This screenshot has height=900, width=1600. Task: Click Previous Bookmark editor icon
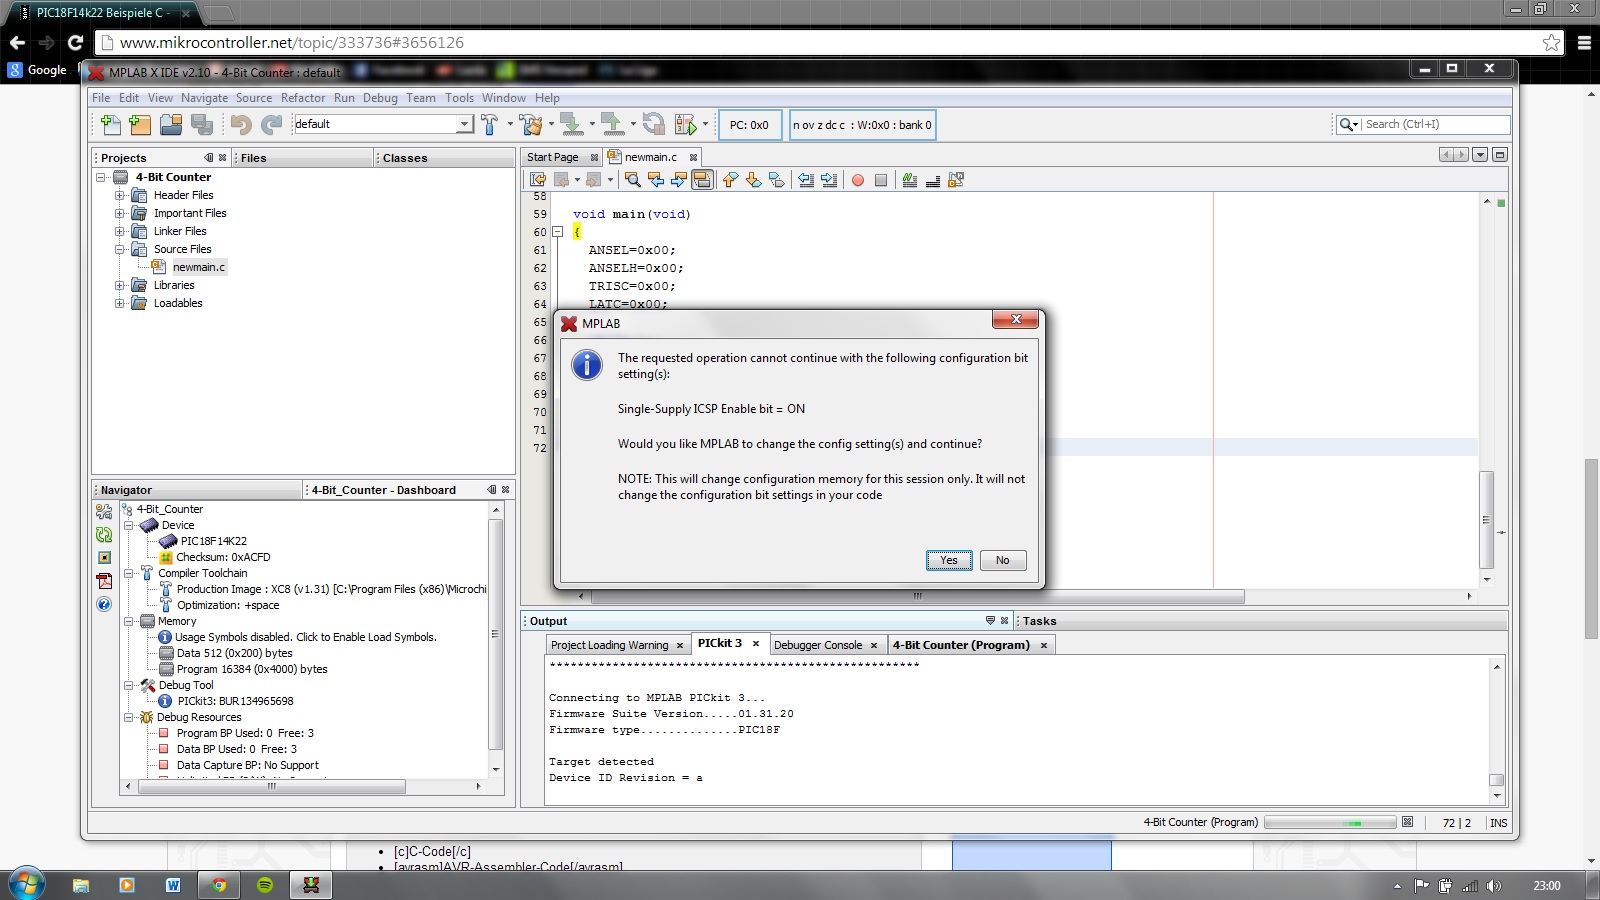click(x=730, y=180)
